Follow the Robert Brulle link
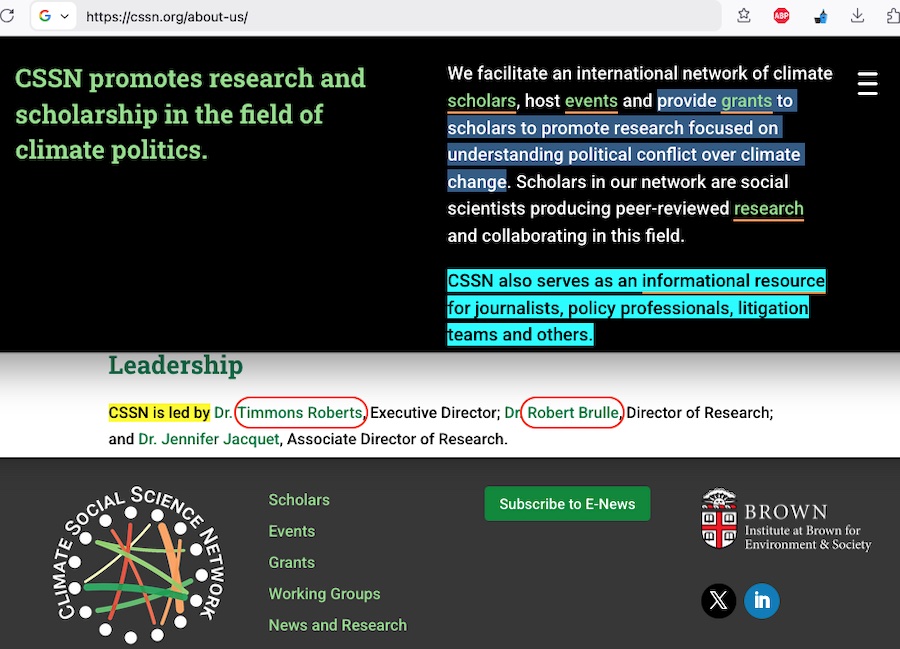 pyautogui.click(x=572, y=412)
